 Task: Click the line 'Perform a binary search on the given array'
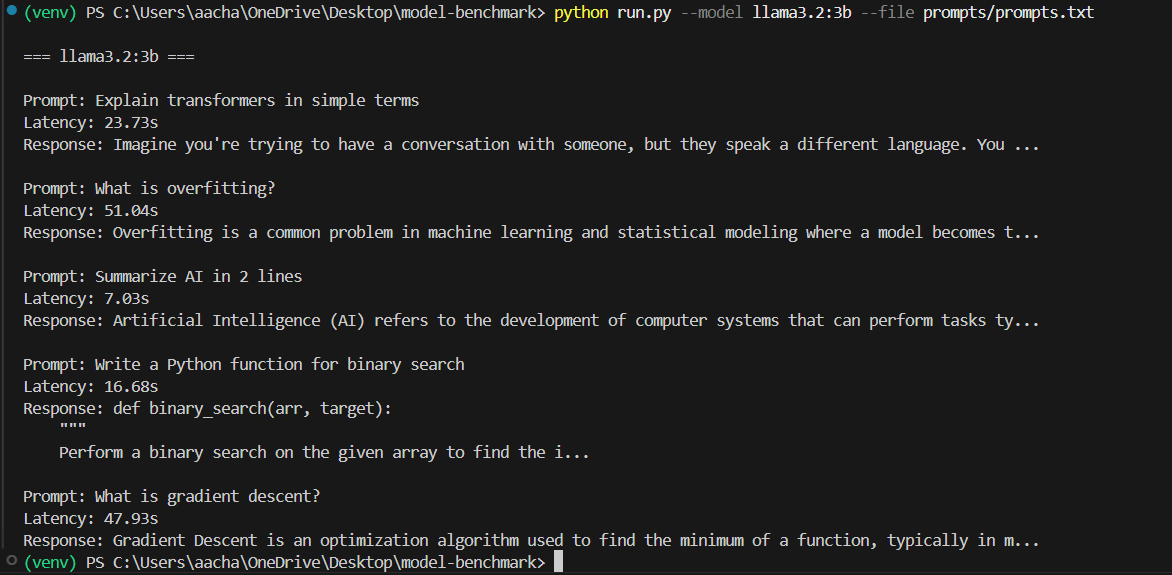point(324,453)
